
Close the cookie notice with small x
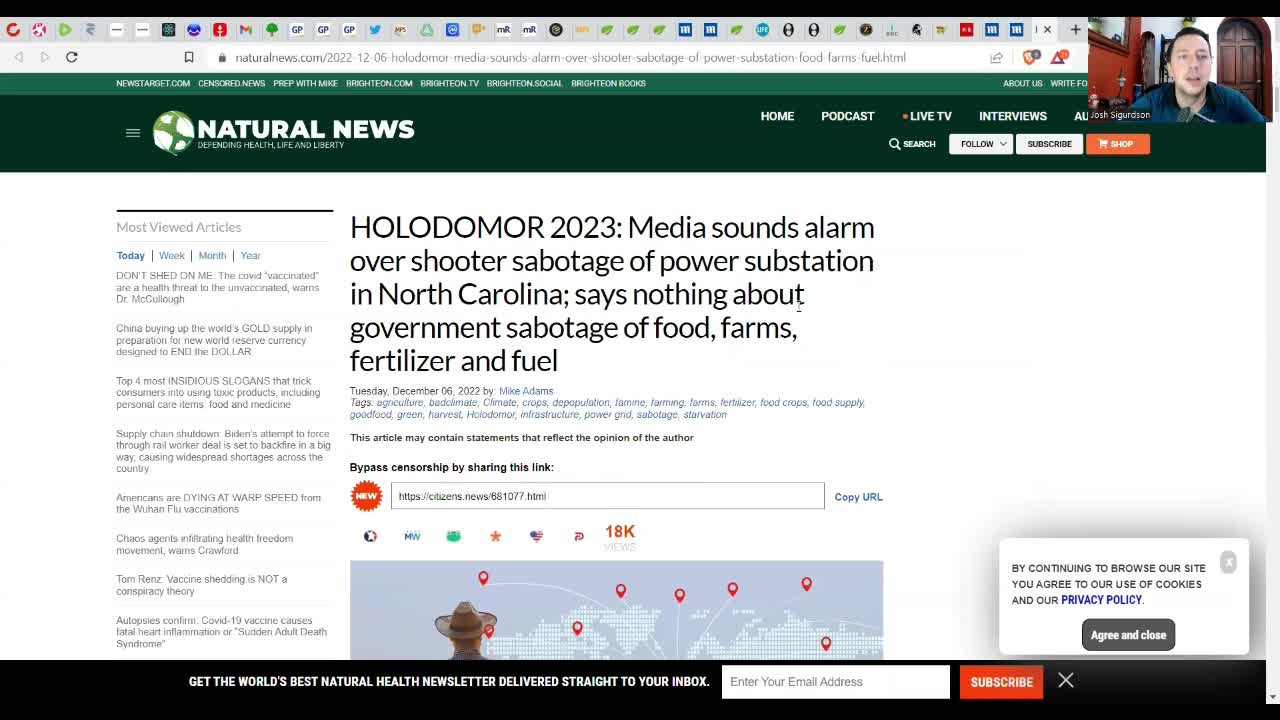[1228, 562]
